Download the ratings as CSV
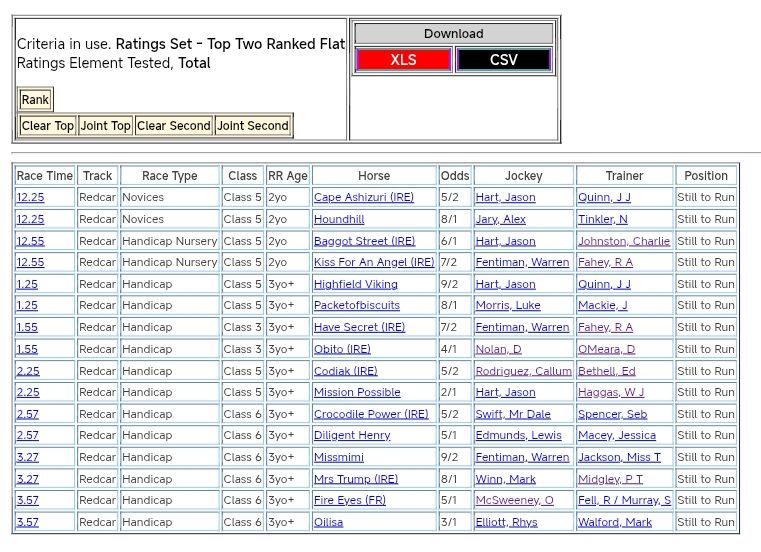The height and width of the screenshot is (552, 761). (503, 60)
